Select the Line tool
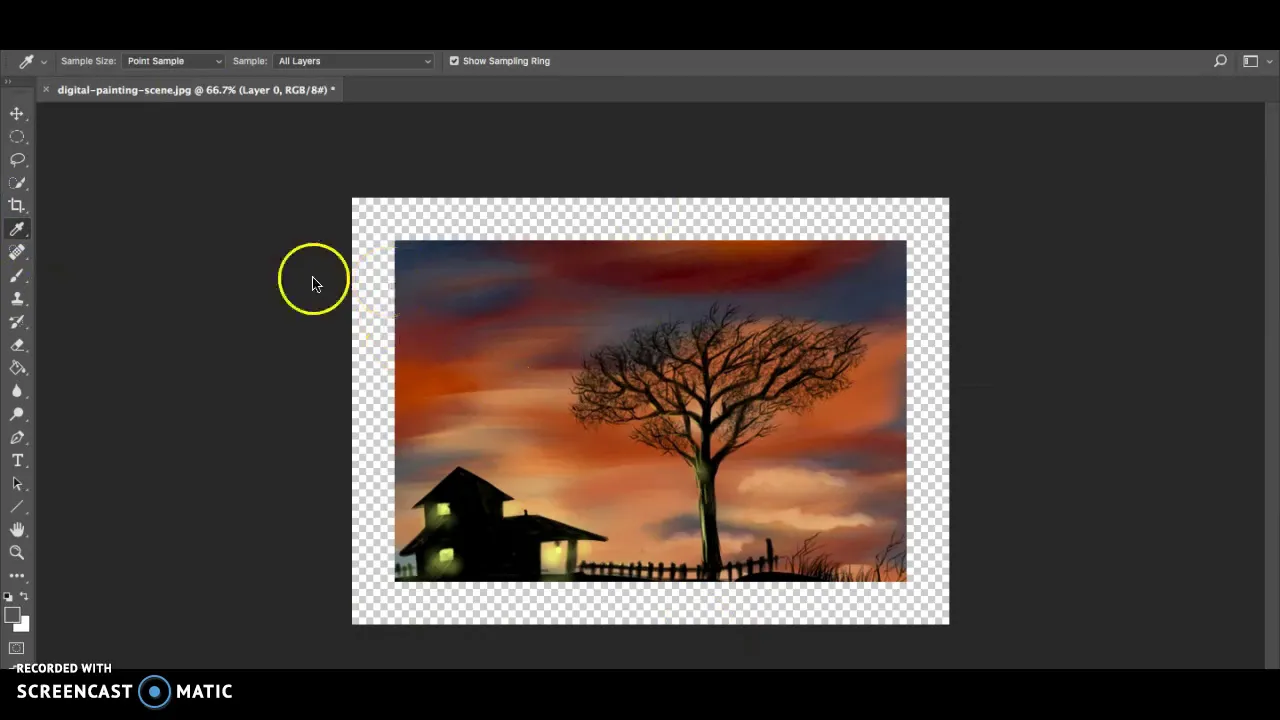1280x720 pixels. [x=17, y=507]
